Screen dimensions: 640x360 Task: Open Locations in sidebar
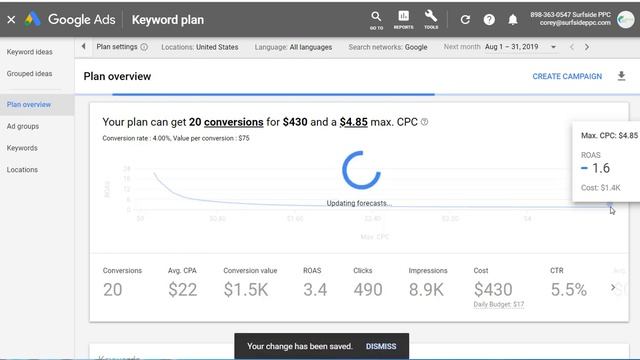click(22, 169)
